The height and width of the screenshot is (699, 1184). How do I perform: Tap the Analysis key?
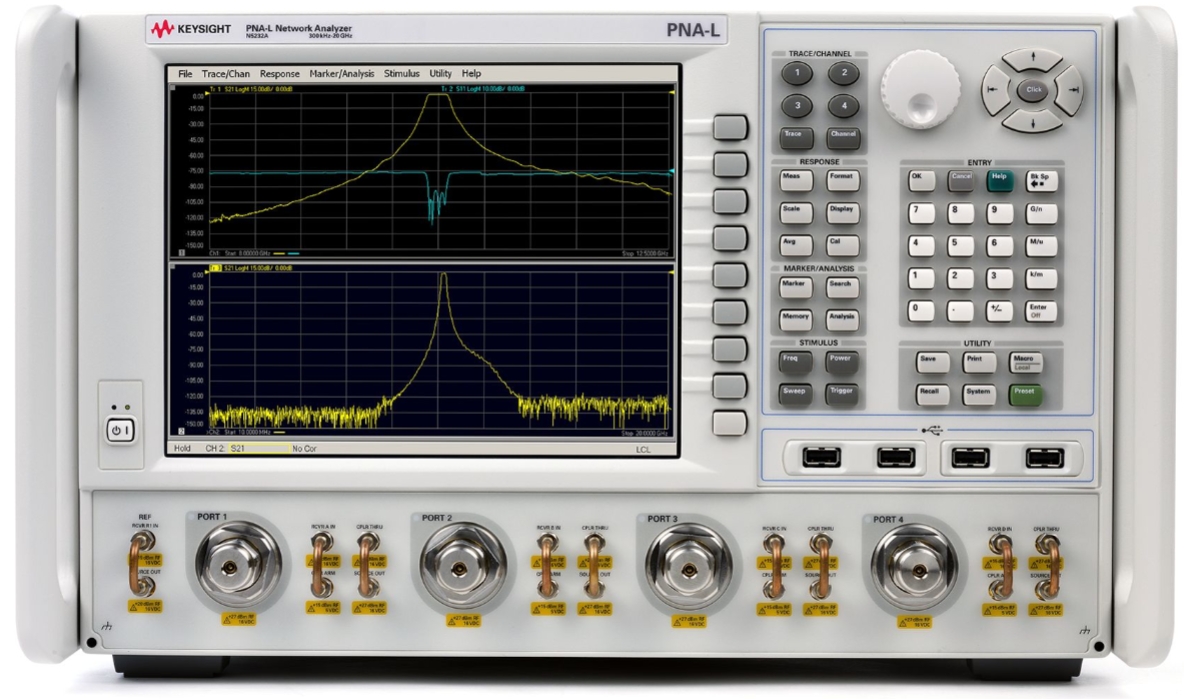click(842, 319)
